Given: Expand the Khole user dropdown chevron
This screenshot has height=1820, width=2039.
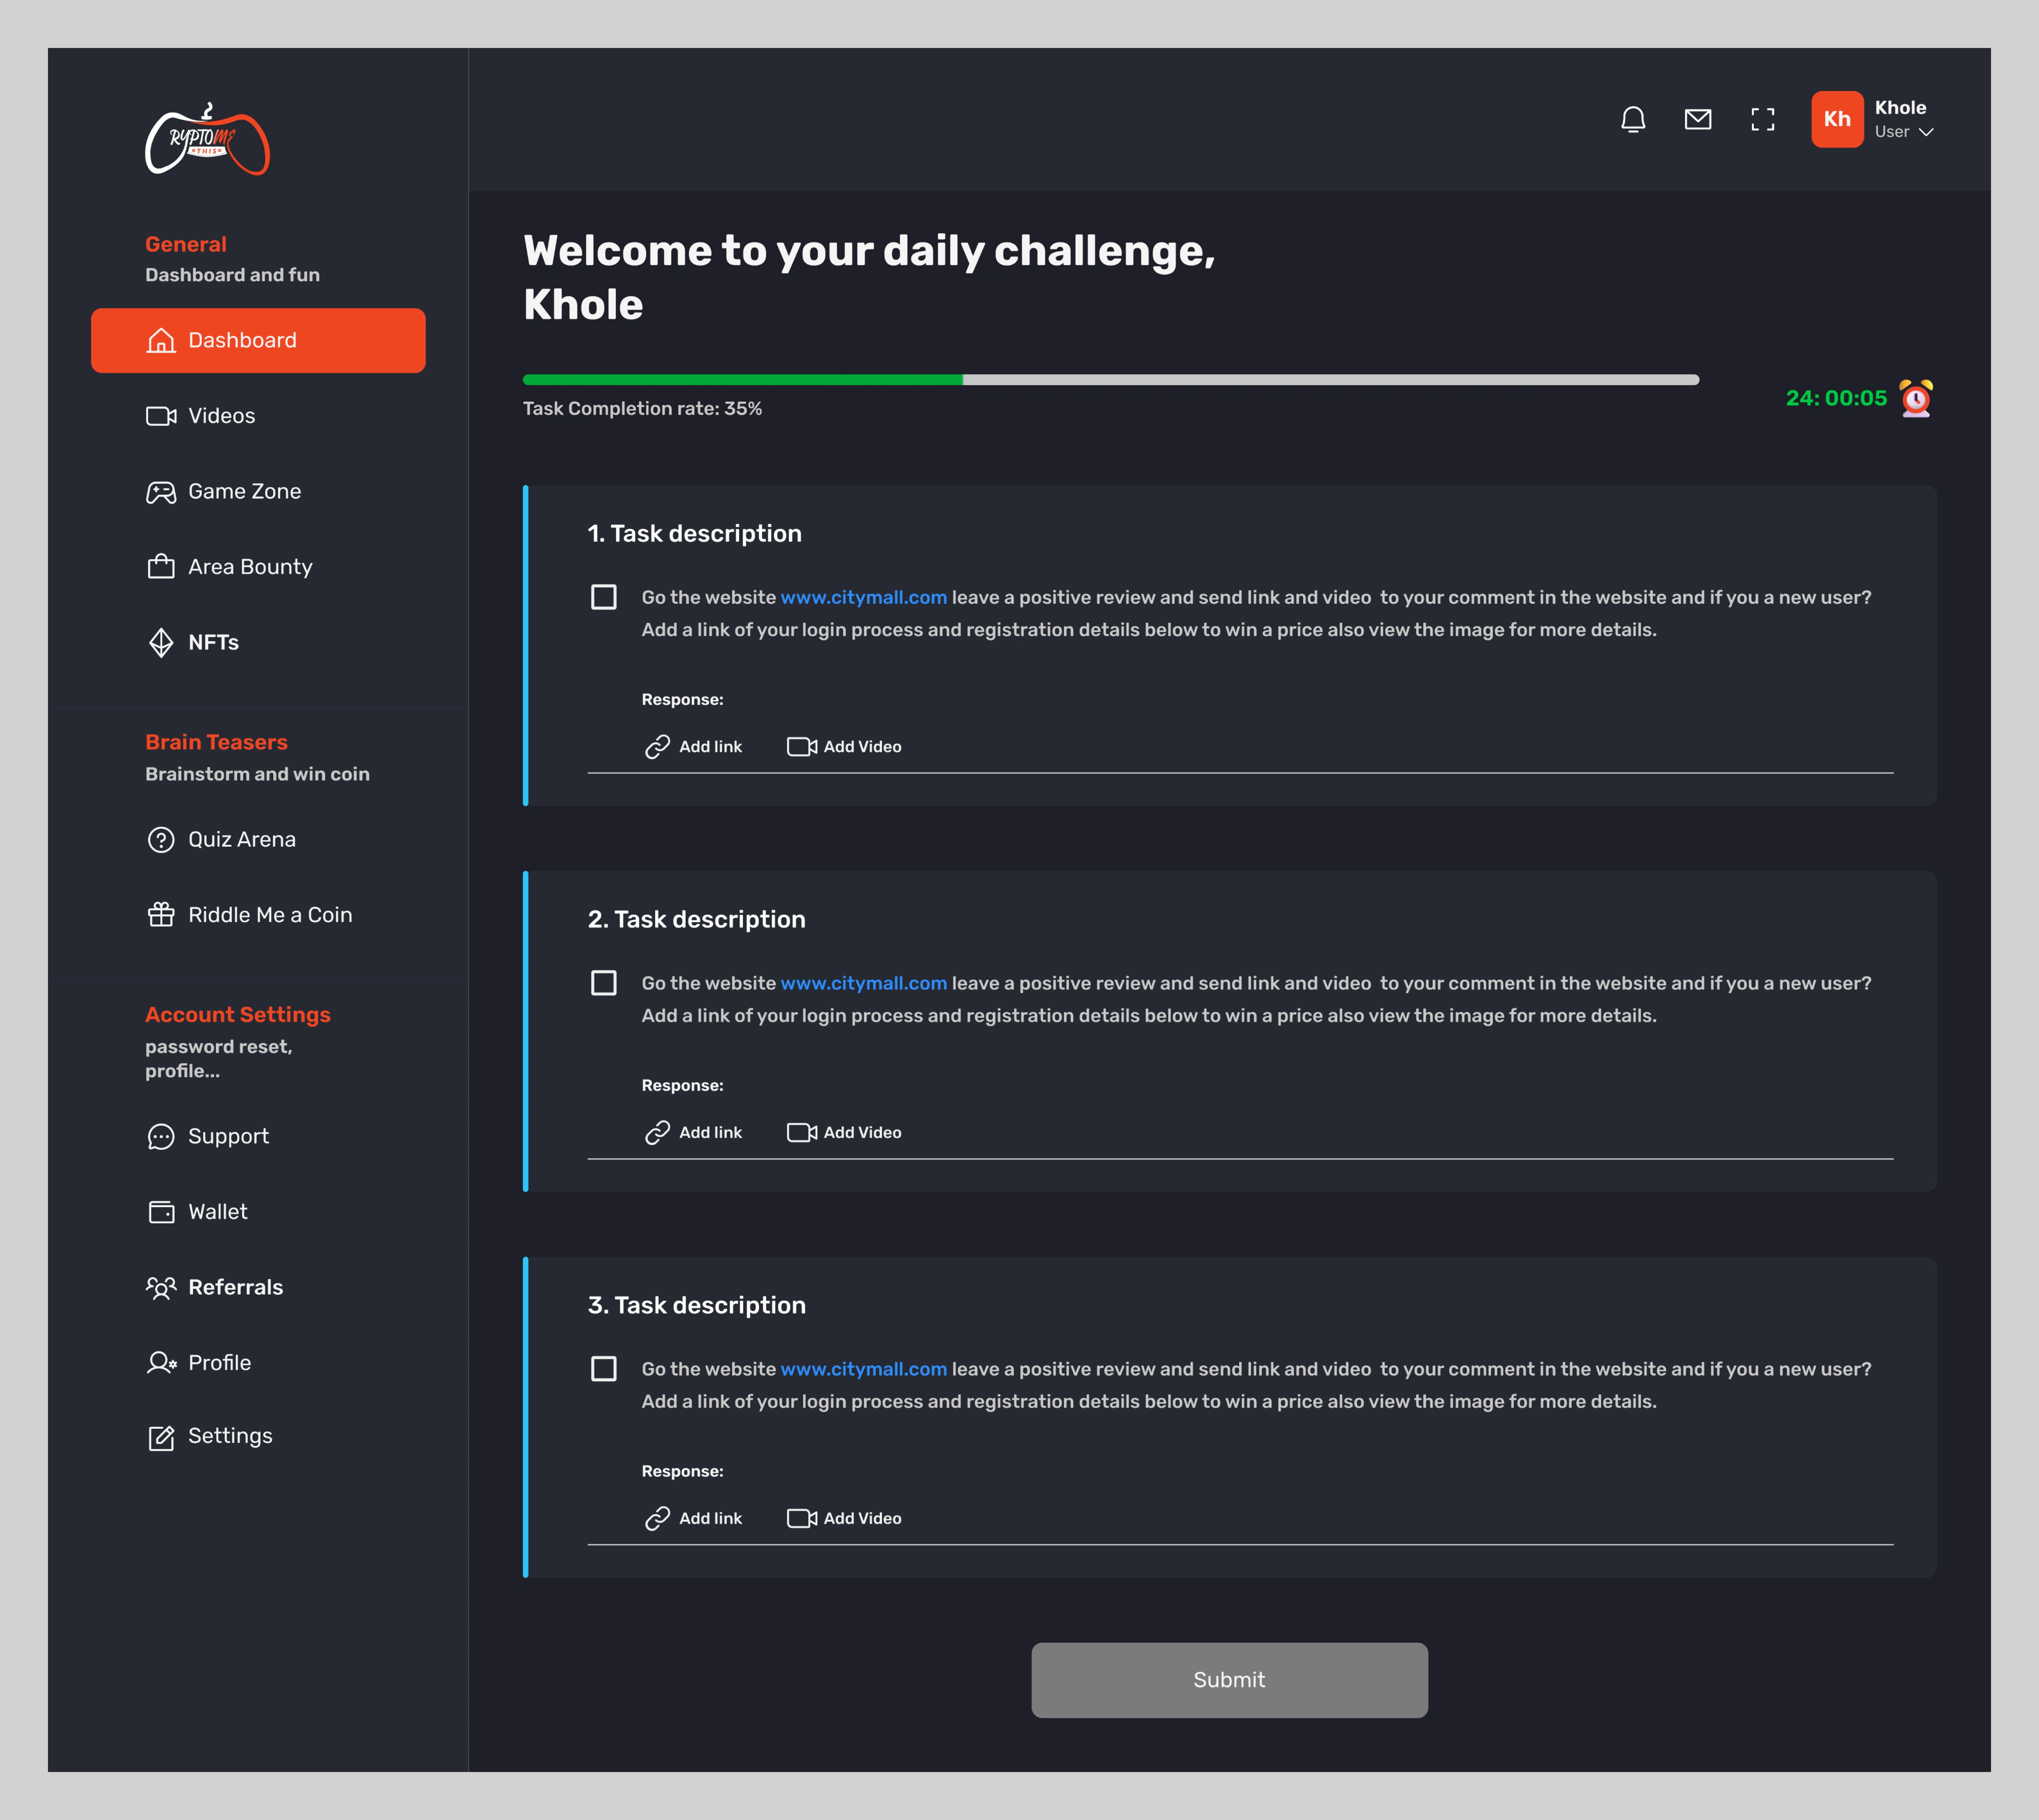Looking at the screenshot, I should [x=1926, y=132].
